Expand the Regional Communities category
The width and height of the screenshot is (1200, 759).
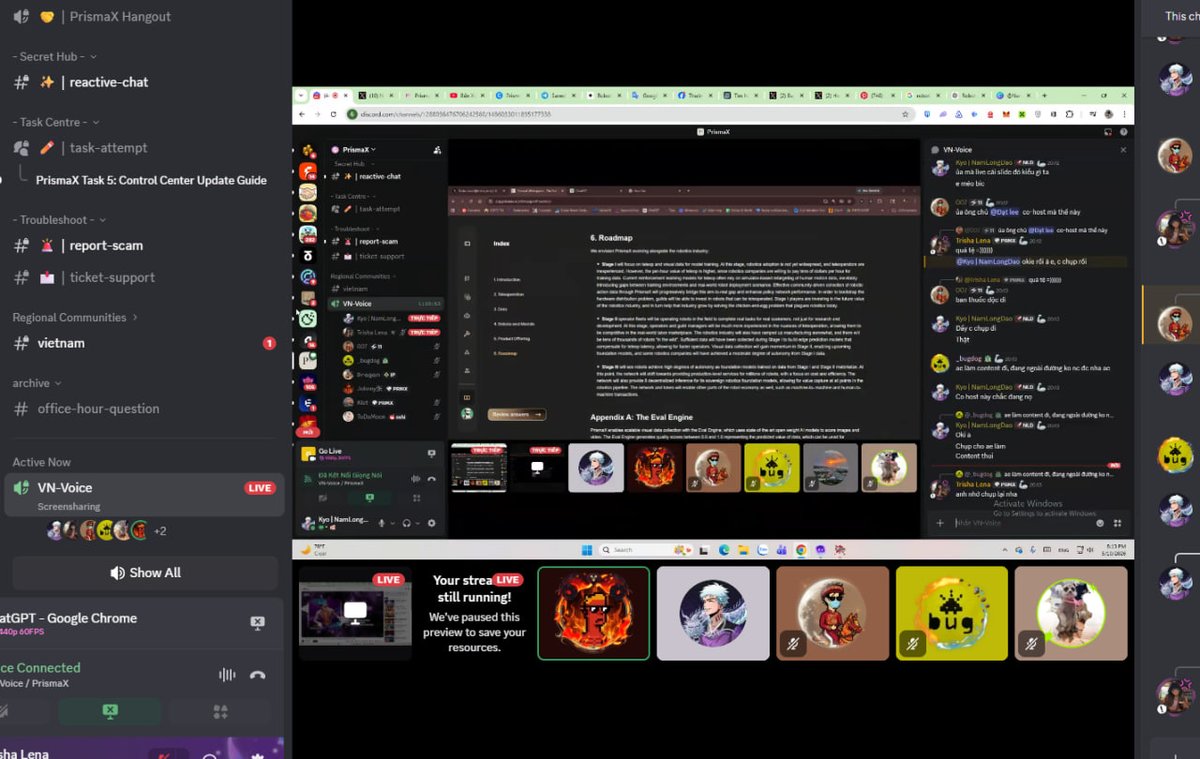pyautogui.click(x=75, y=318)
